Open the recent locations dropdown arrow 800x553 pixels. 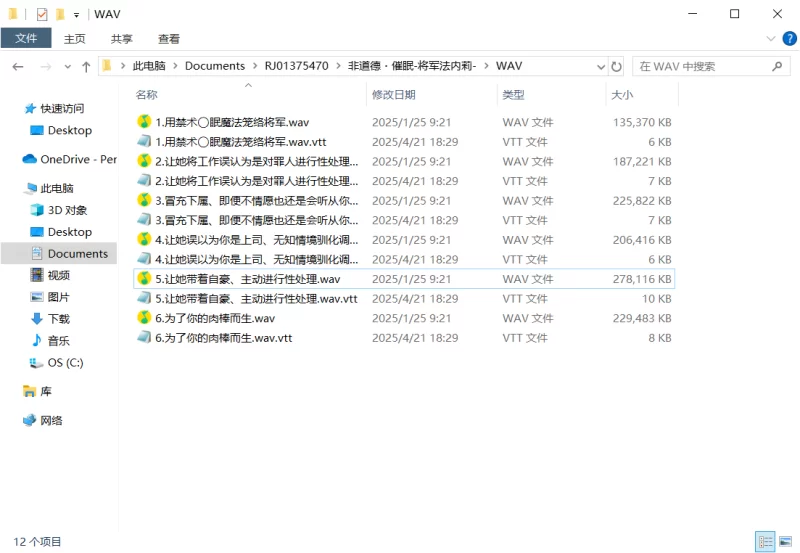66,66
